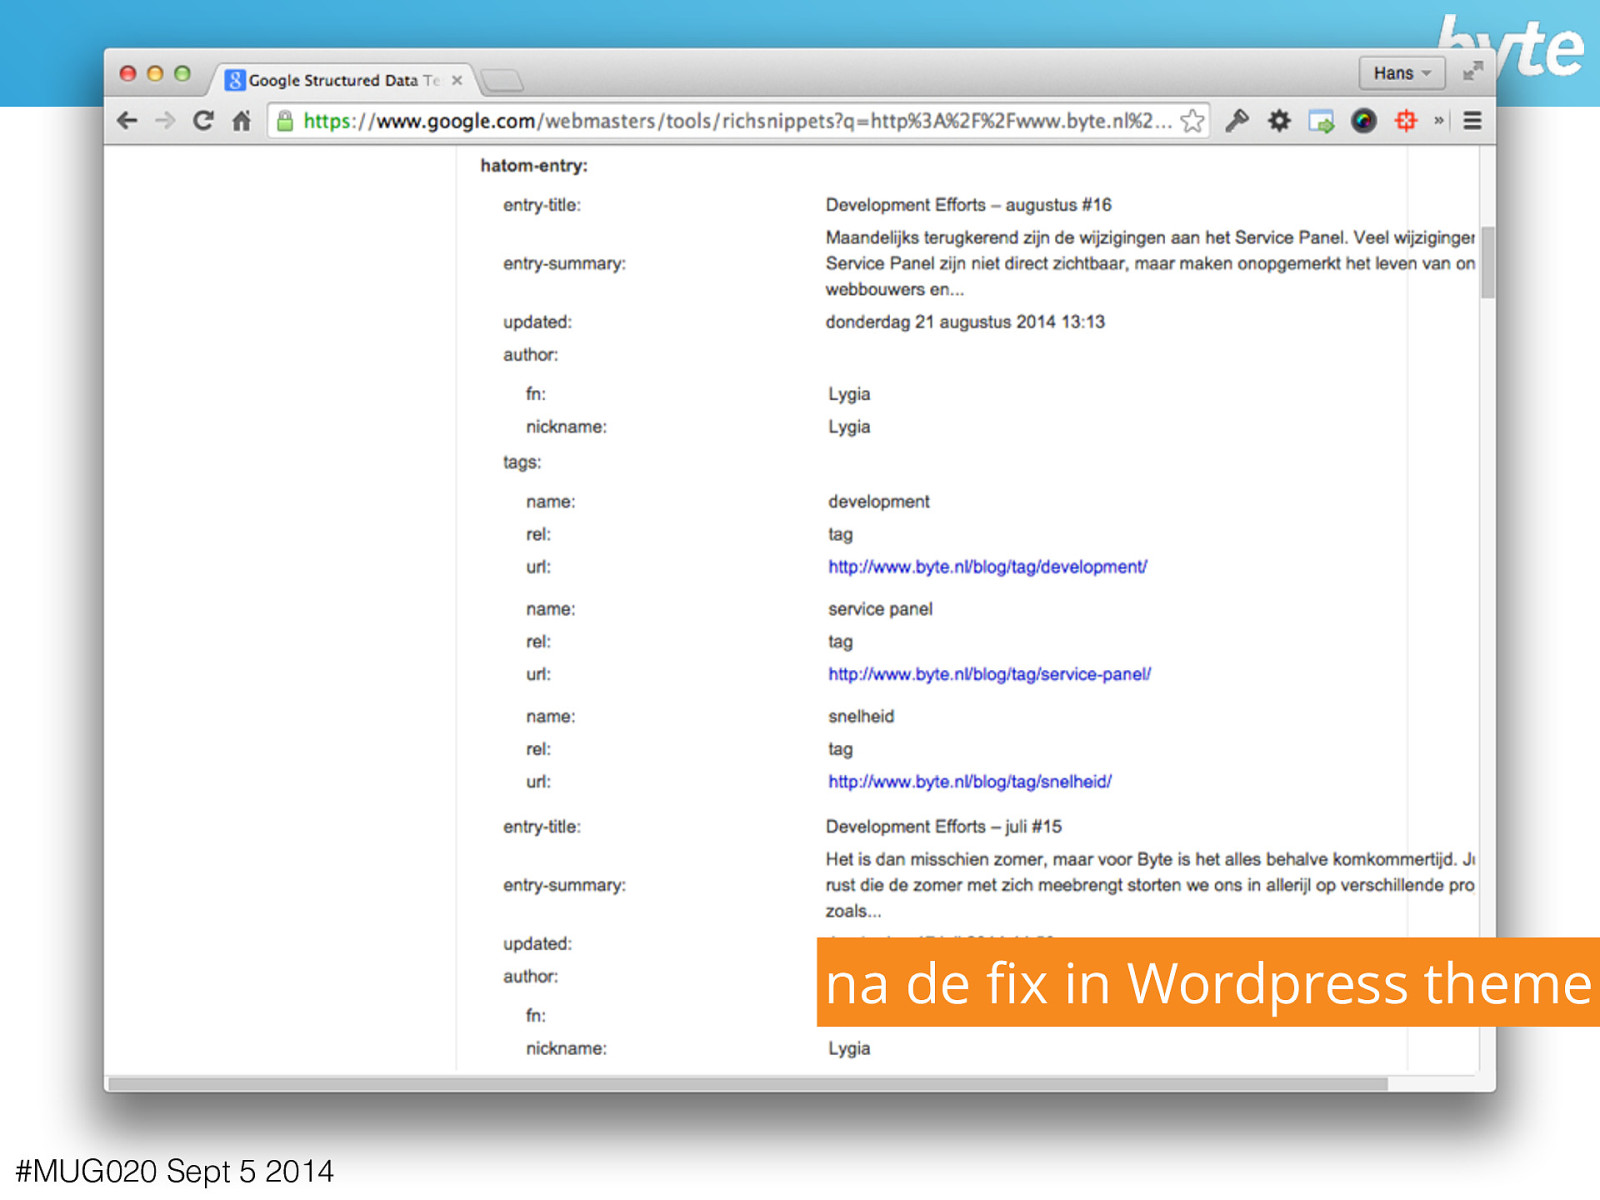The image size is (1600, 1200).
Task: Click the red crosshair extension icon
Action: coord(1406,121)
